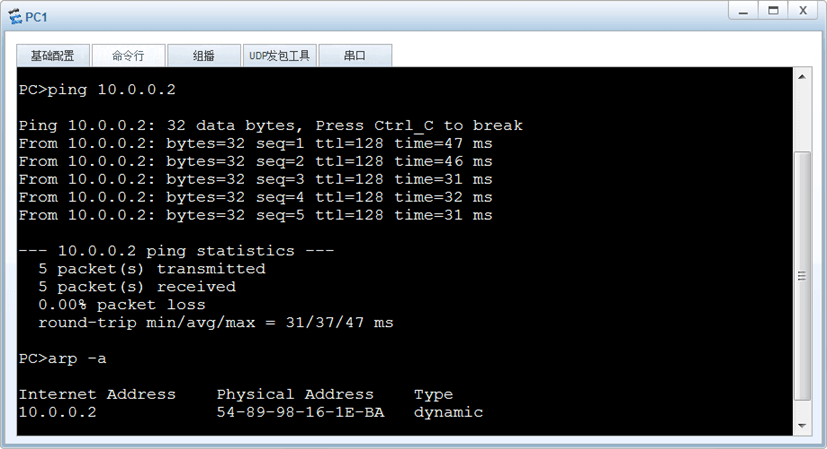Click the round-trip min/avg/max line
Viewport: 827px width, 449px height.
pyautogui.click(x=215, y=323)
